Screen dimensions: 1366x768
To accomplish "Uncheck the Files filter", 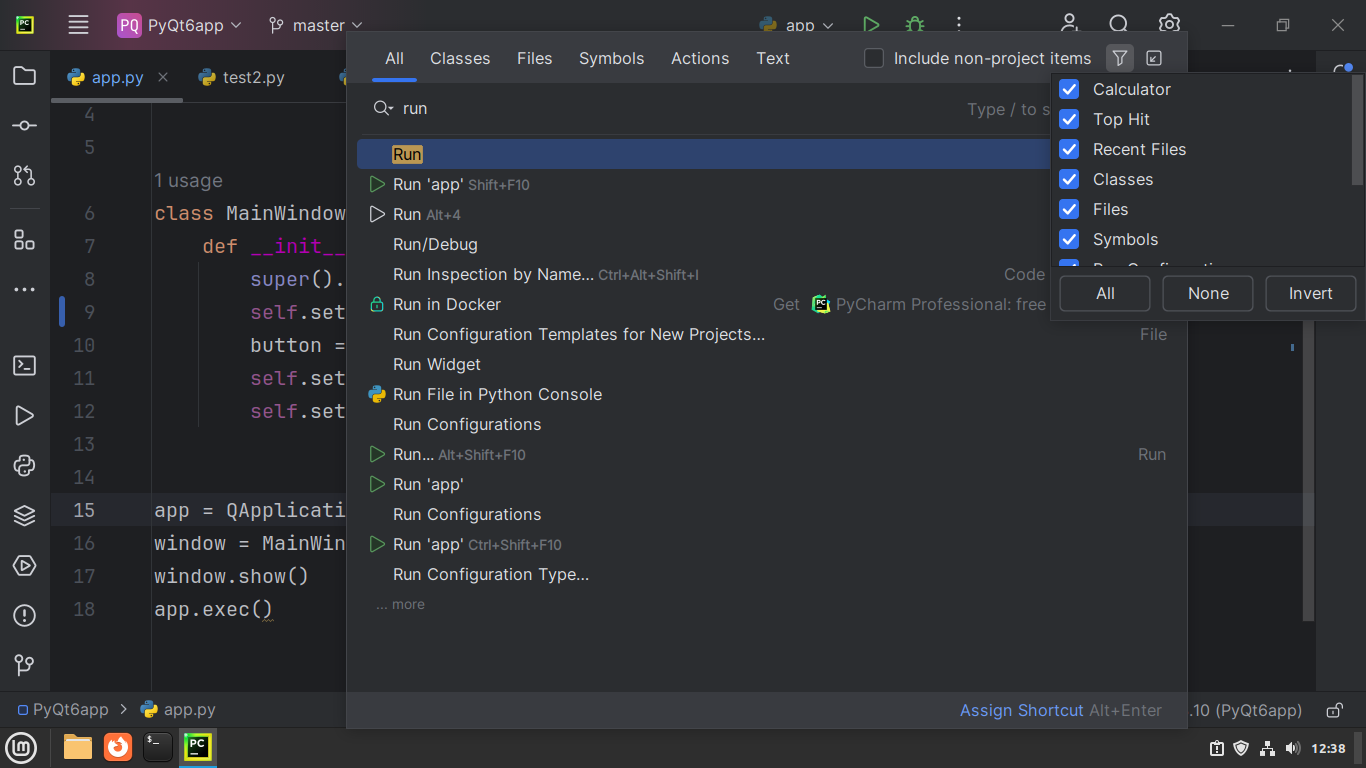I will 1069,209.
